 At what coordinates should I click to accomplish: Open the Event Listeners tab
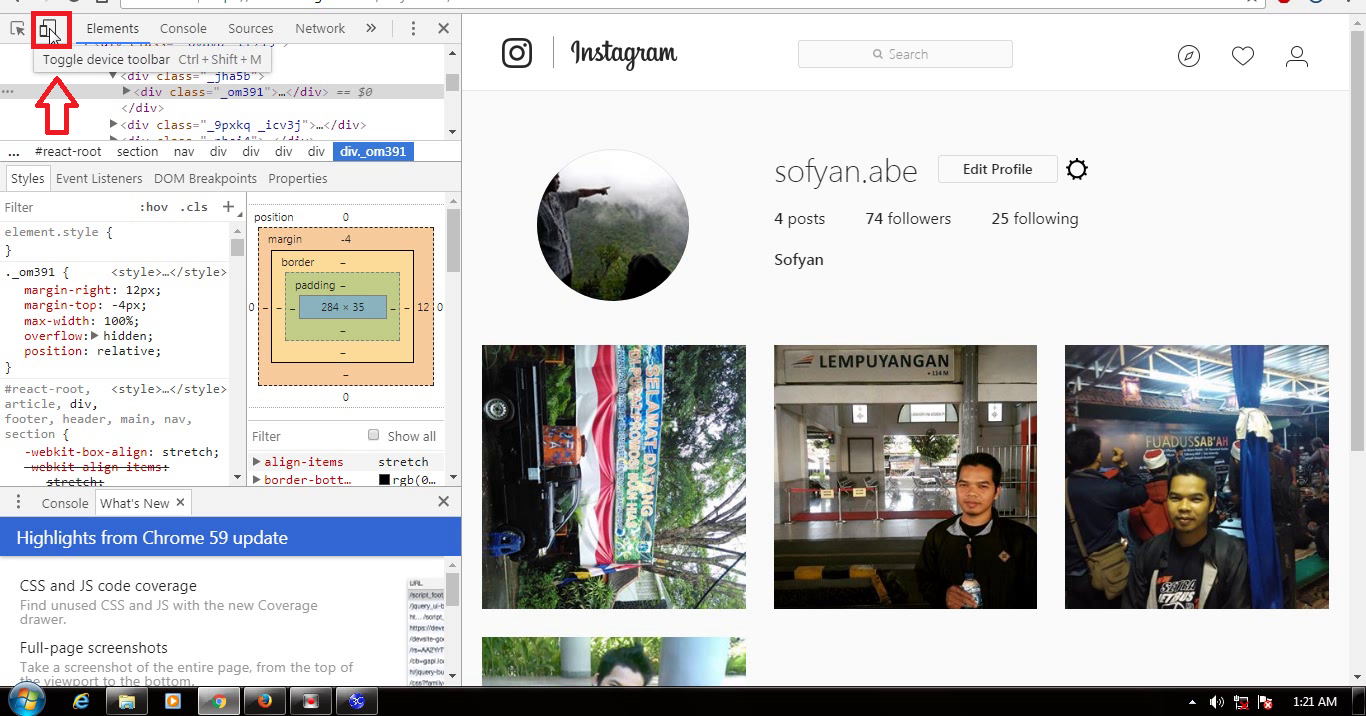99,178
